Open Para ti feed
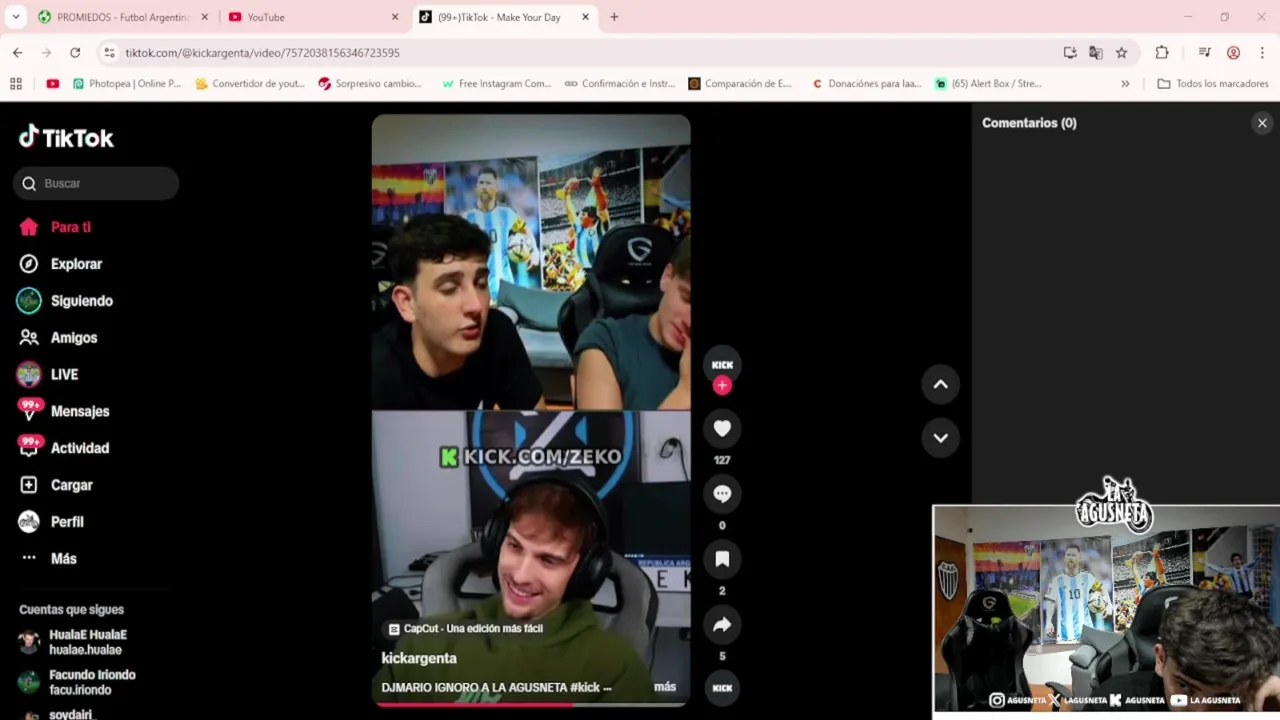 click(55, 227)
